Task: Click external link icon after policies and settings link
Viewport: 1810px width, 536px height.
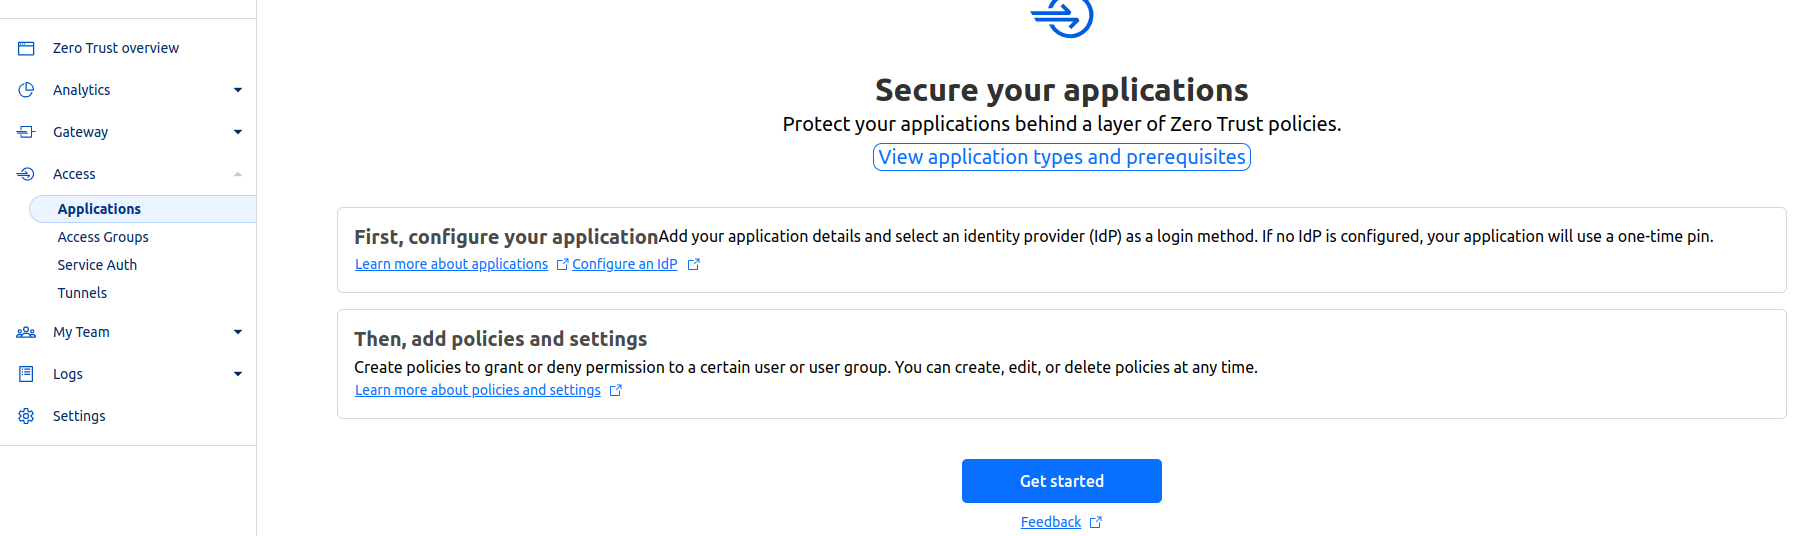Action: pos(616,391)
